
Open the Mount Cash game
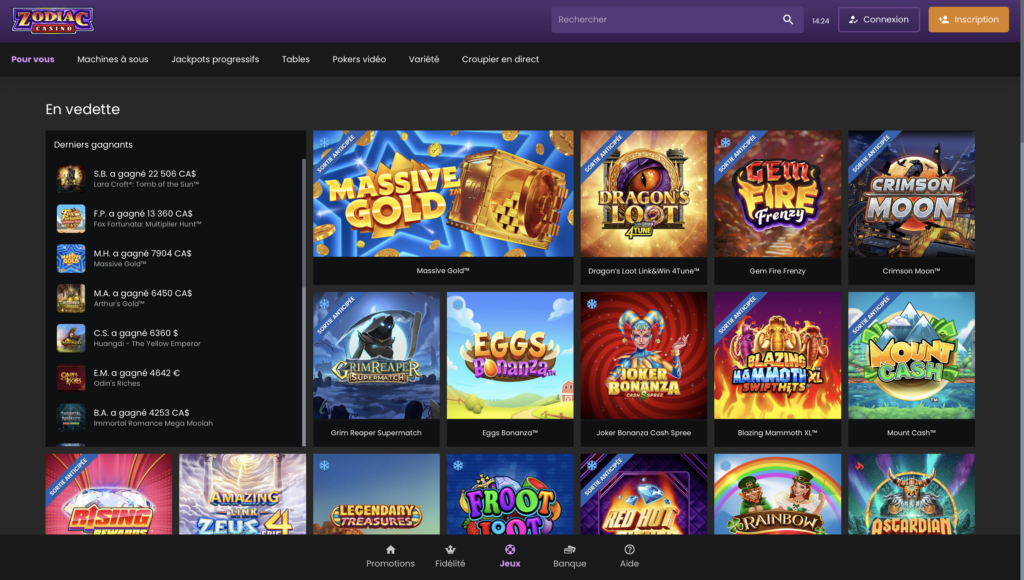click(911, 369)
